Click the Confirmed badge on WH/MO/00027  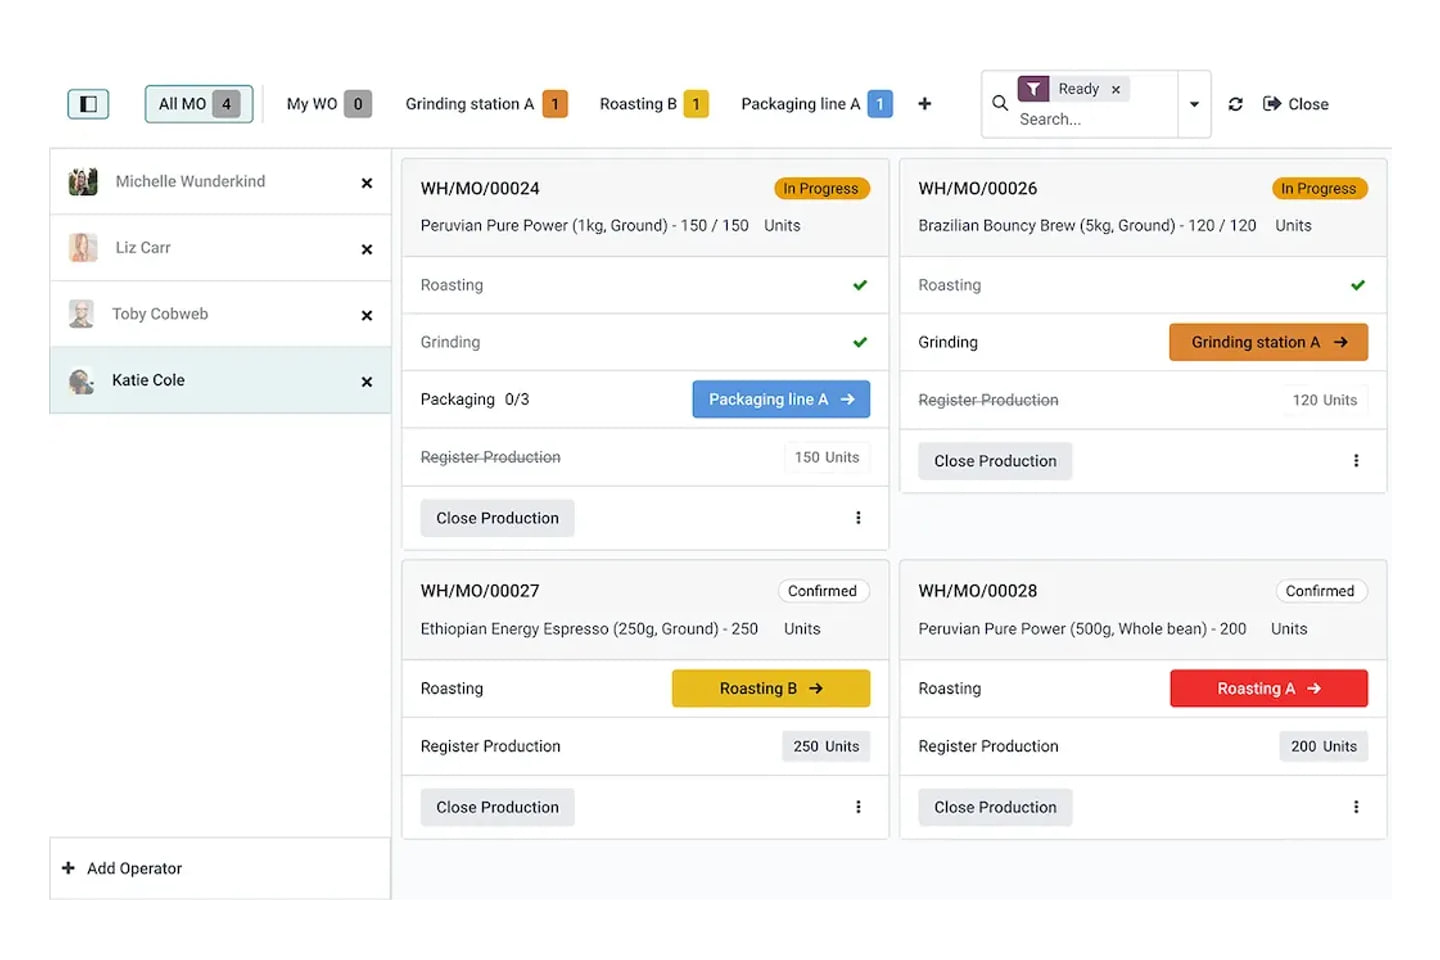point(822,591)
